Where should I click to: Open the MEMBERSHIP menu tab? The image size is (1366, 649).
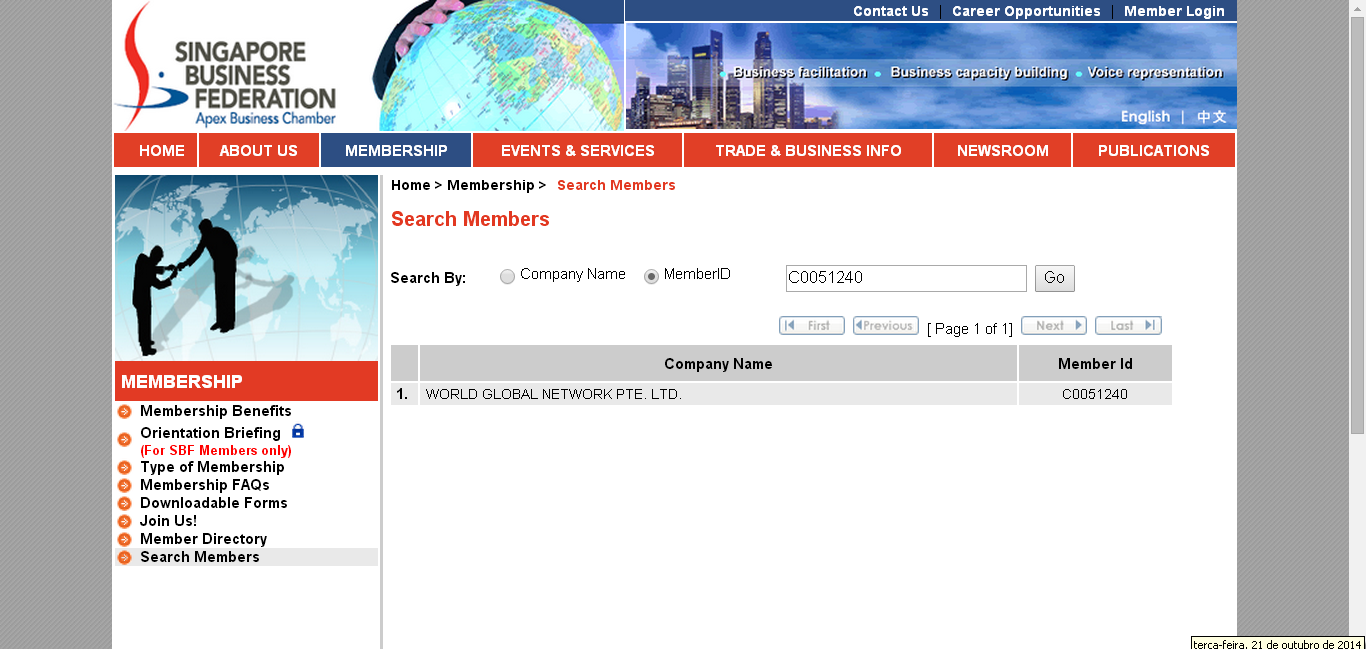tap(396, 150)
